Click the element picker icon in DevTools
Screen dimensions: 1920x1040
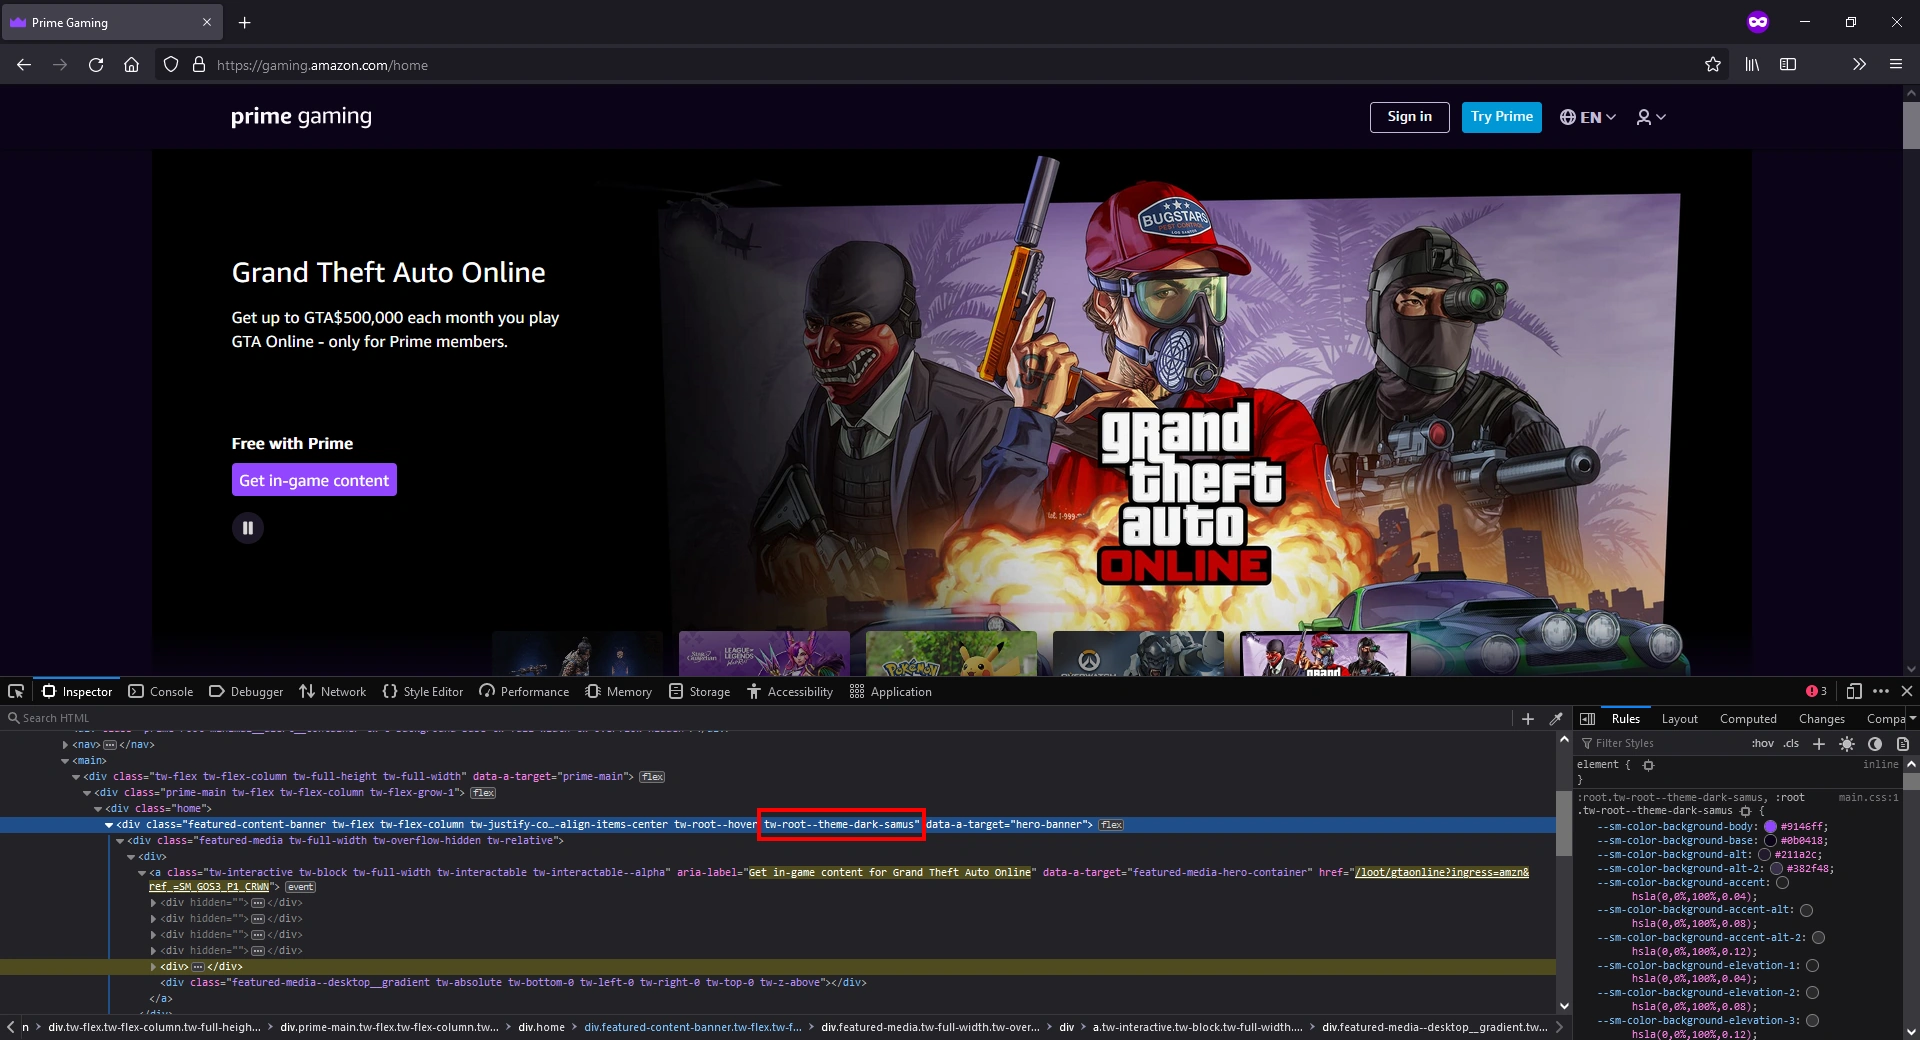[x=16, y=691]
